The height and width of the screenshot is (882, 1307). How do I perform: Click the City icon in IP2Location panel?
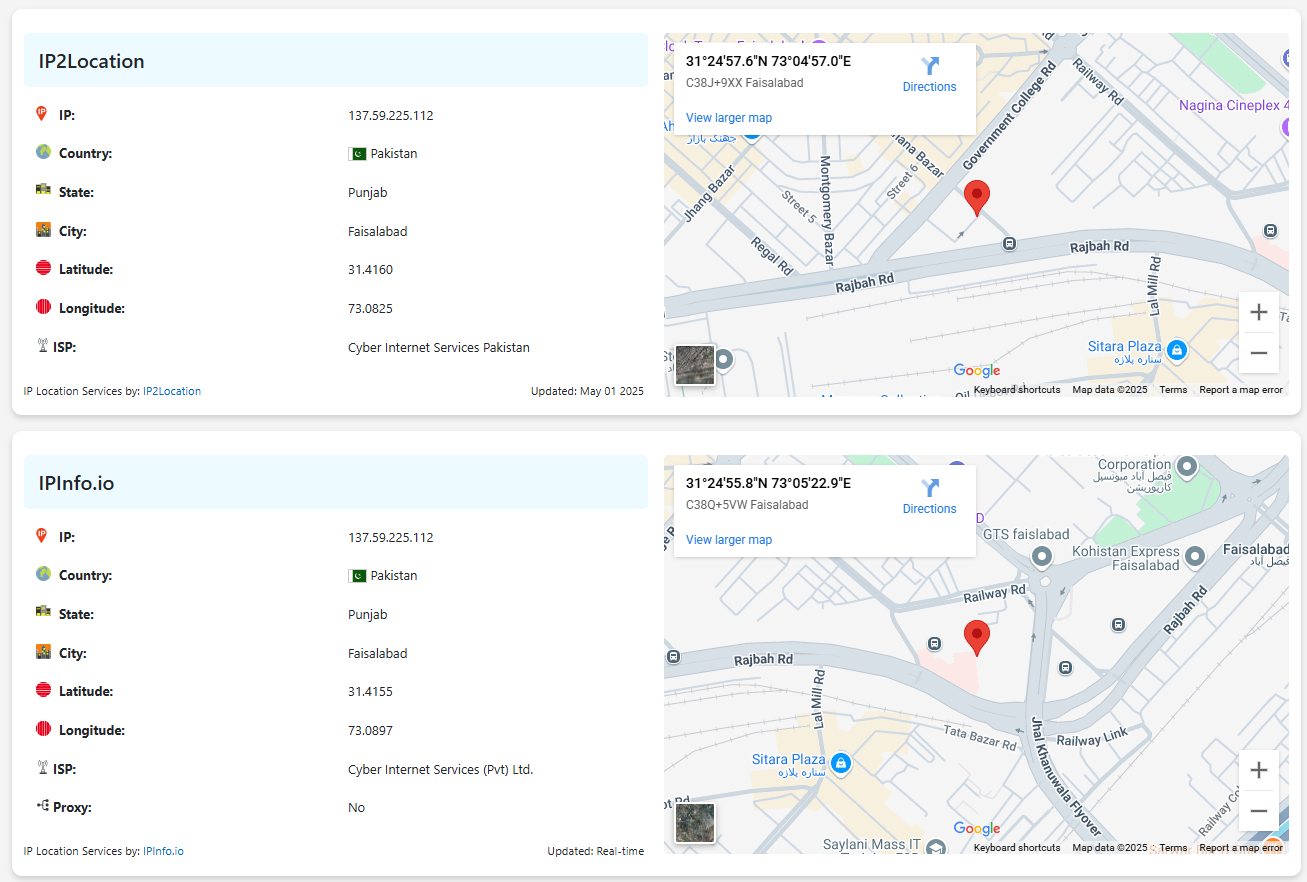coord(43,230)
